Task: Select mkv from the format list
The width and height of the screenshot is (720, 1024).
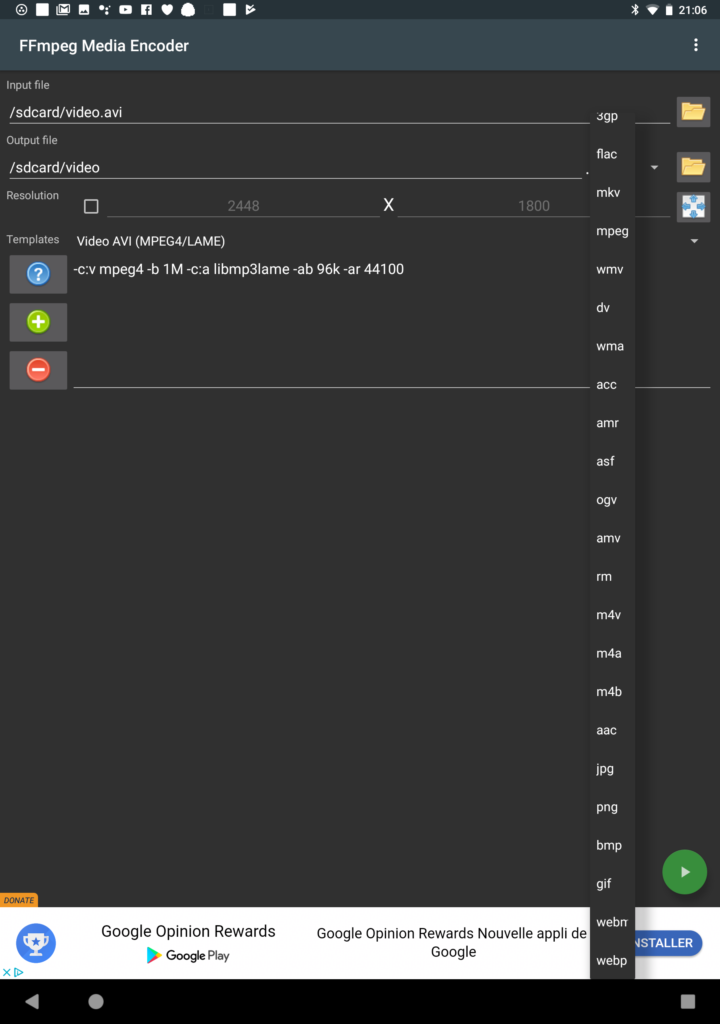Action: tap(608, 192)
